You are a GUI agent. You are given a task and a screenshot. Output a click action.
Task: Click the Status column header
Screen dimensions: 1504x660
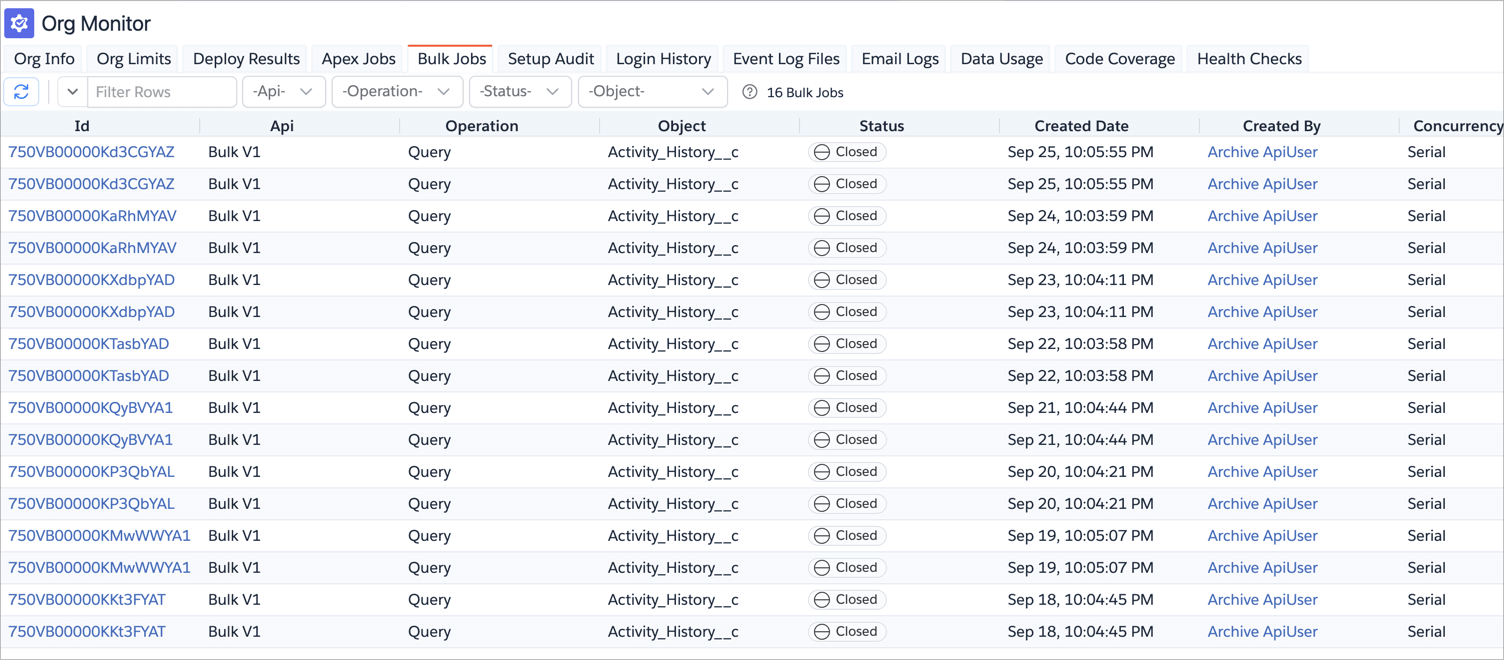881,126
